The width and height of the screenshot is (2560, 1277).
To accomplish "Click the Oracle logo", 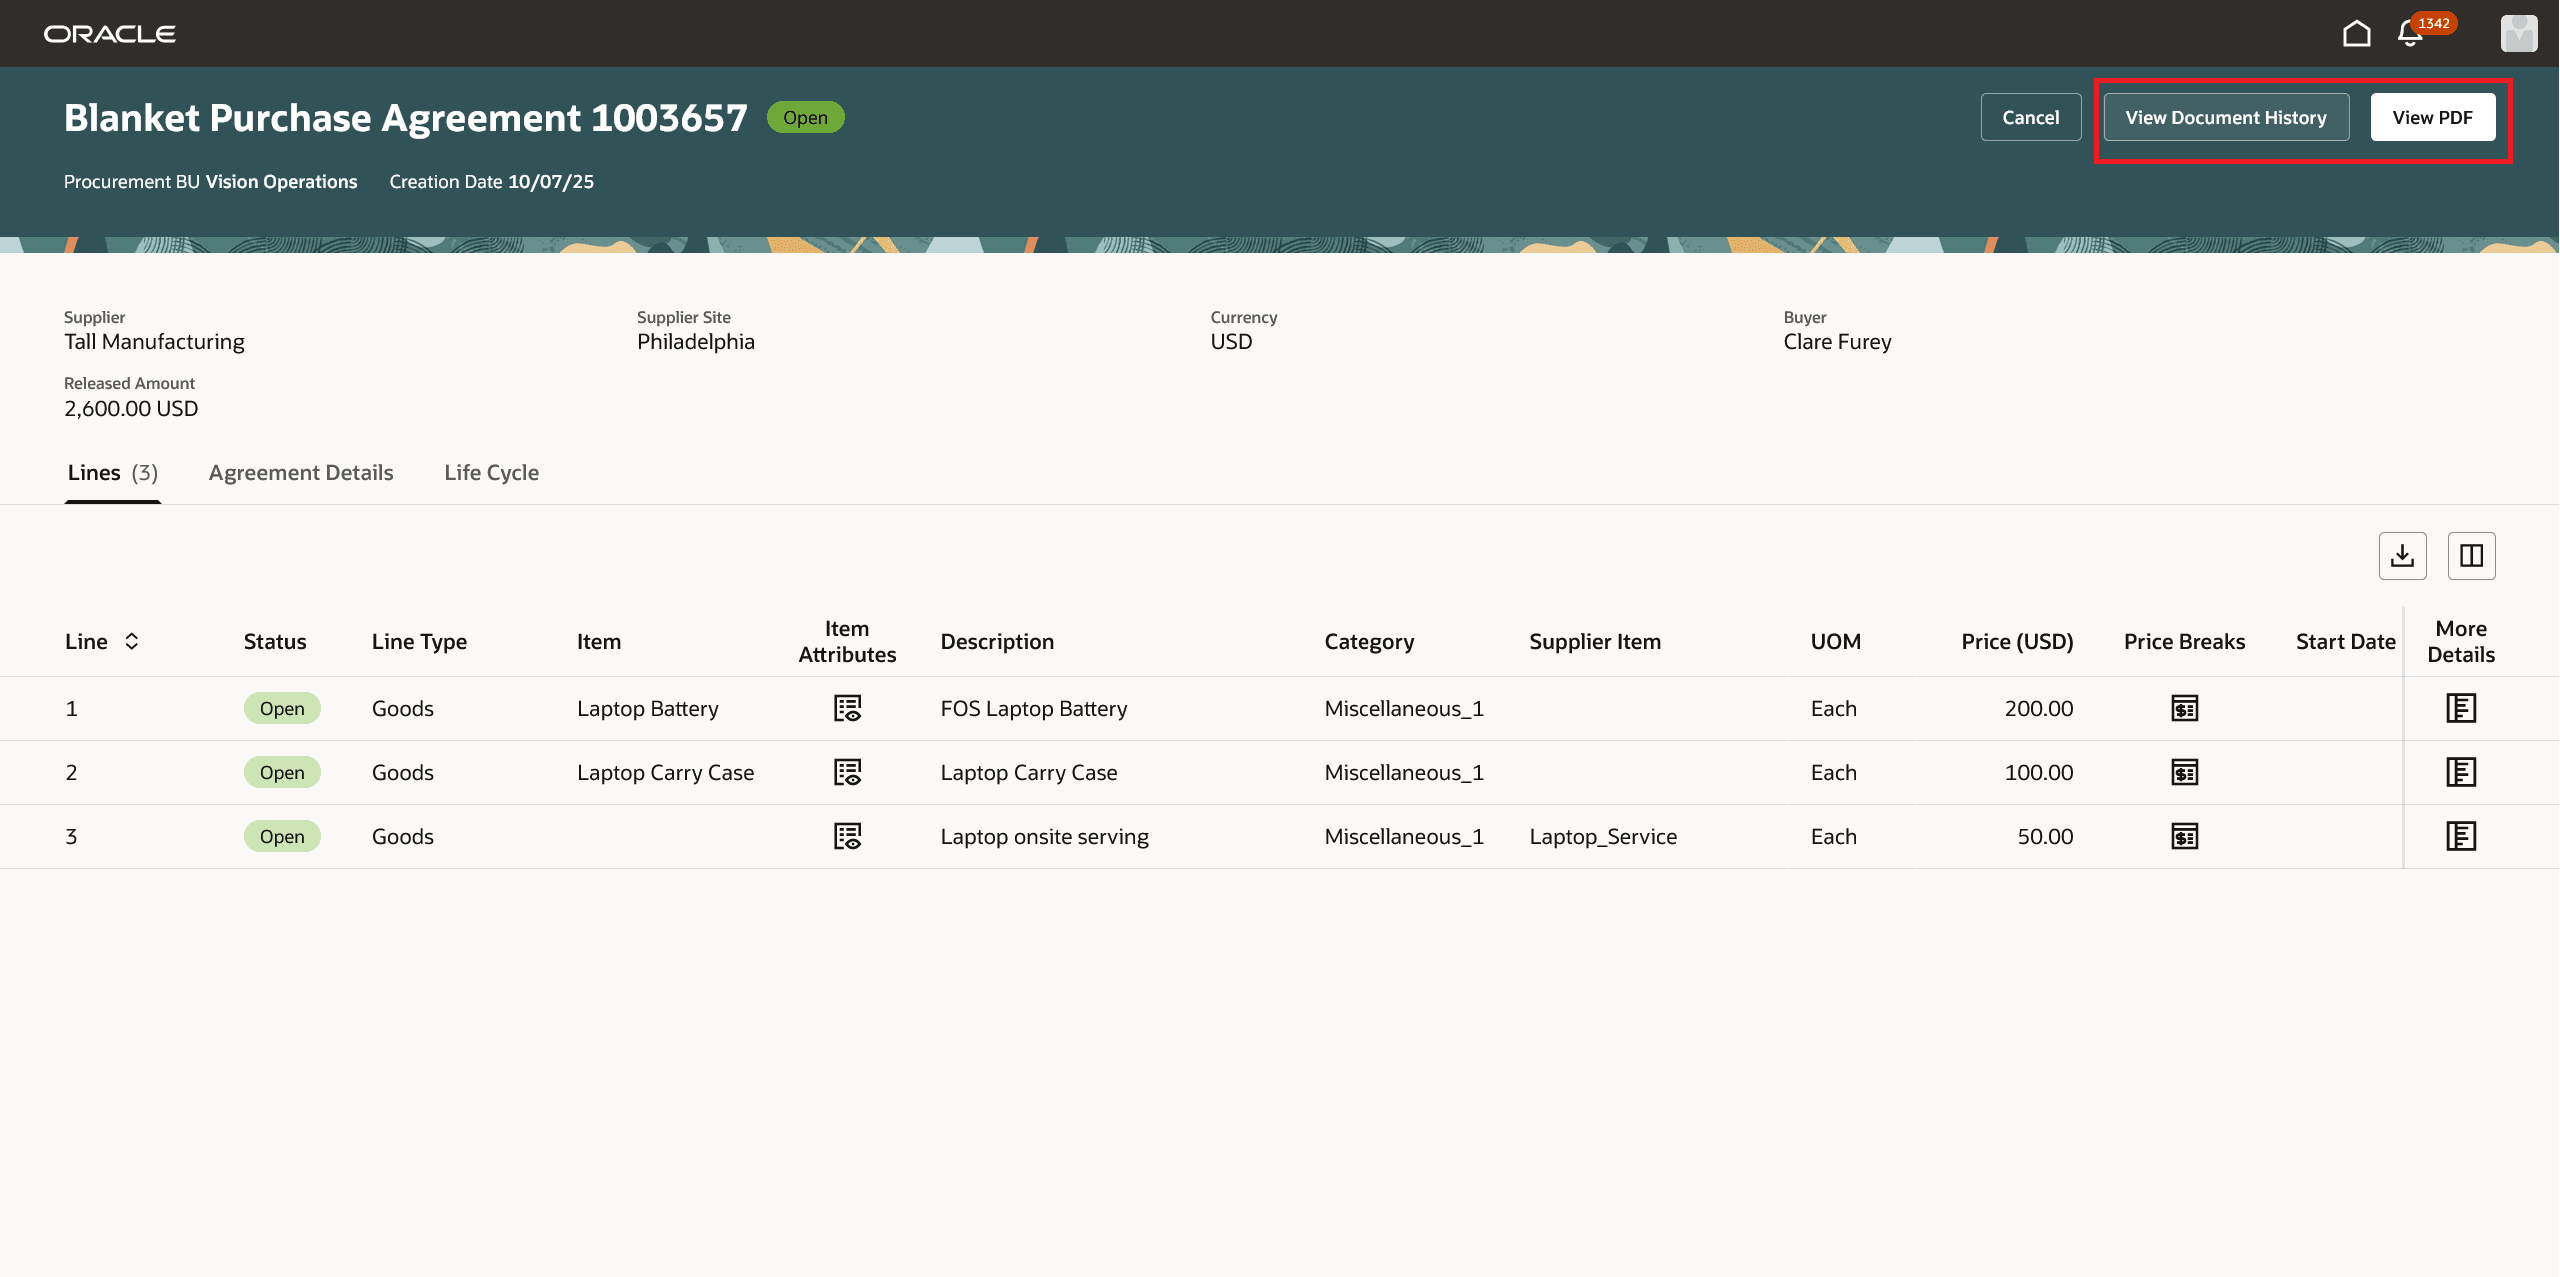I will 110,34.
